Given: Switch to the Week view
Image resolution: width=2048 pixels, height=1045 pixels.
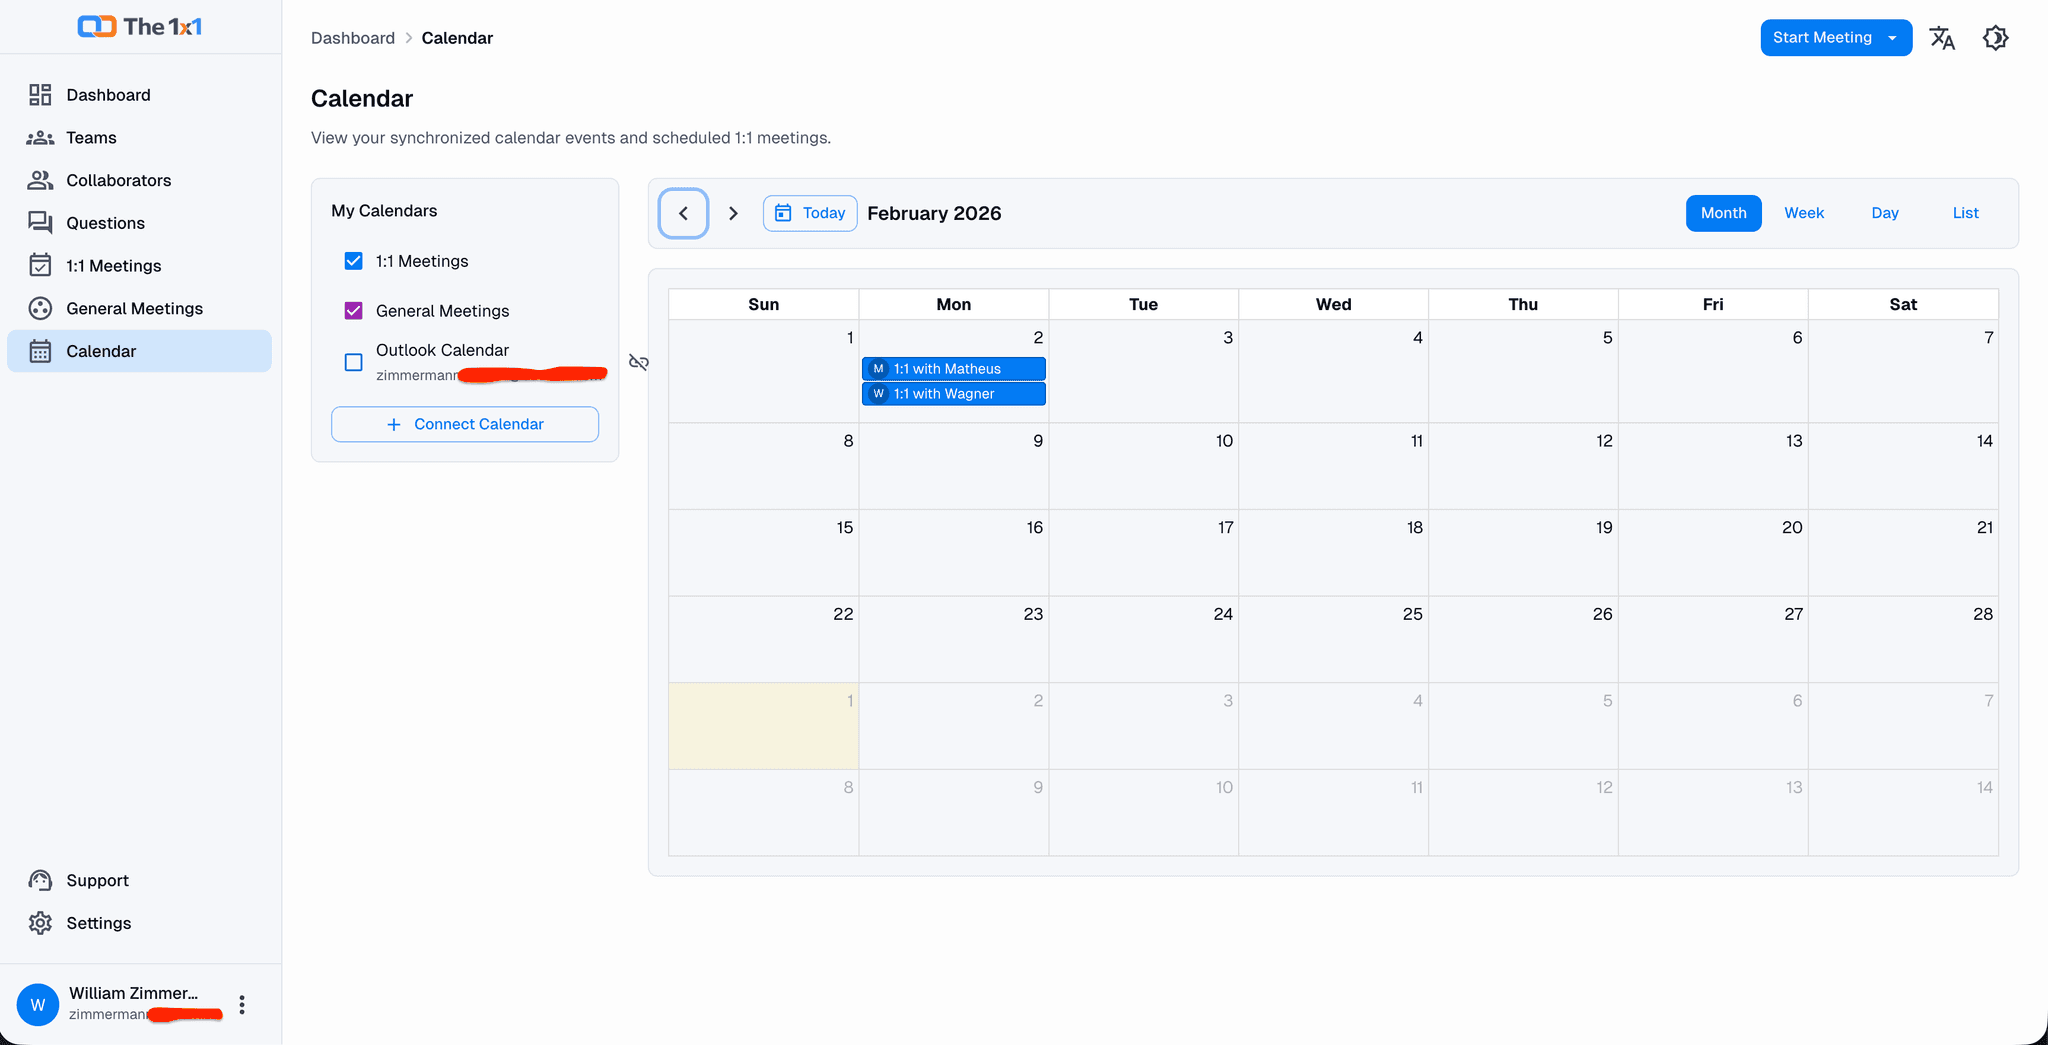Looking at the screenshot, I should pos(1803,213).
